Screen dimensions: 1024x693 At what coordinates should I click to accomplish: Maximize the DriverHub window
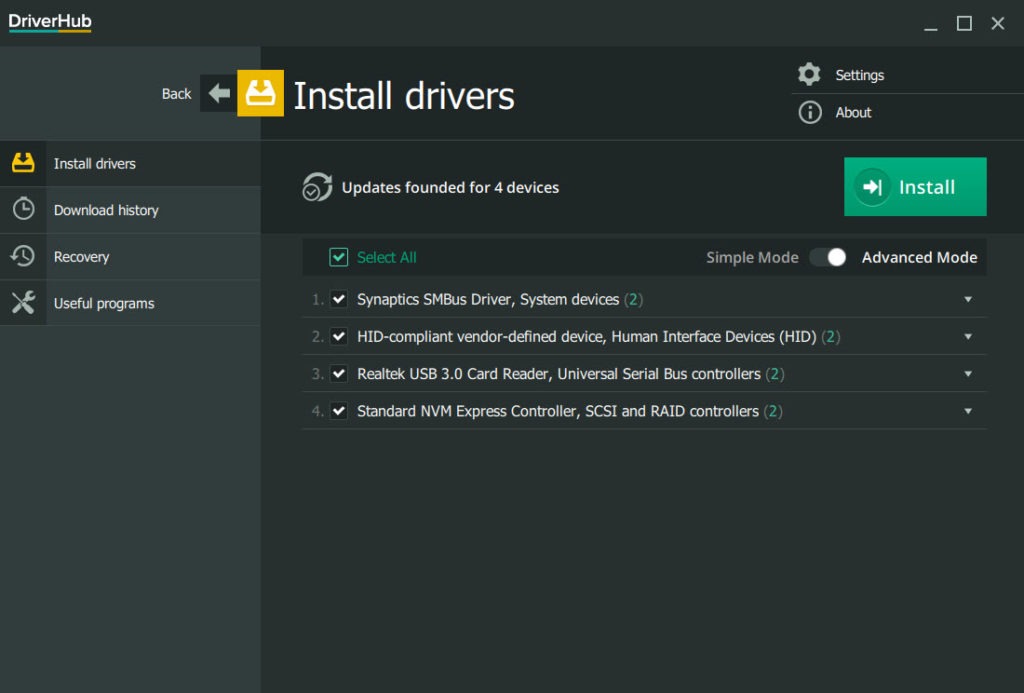click(x=964, y=24)
